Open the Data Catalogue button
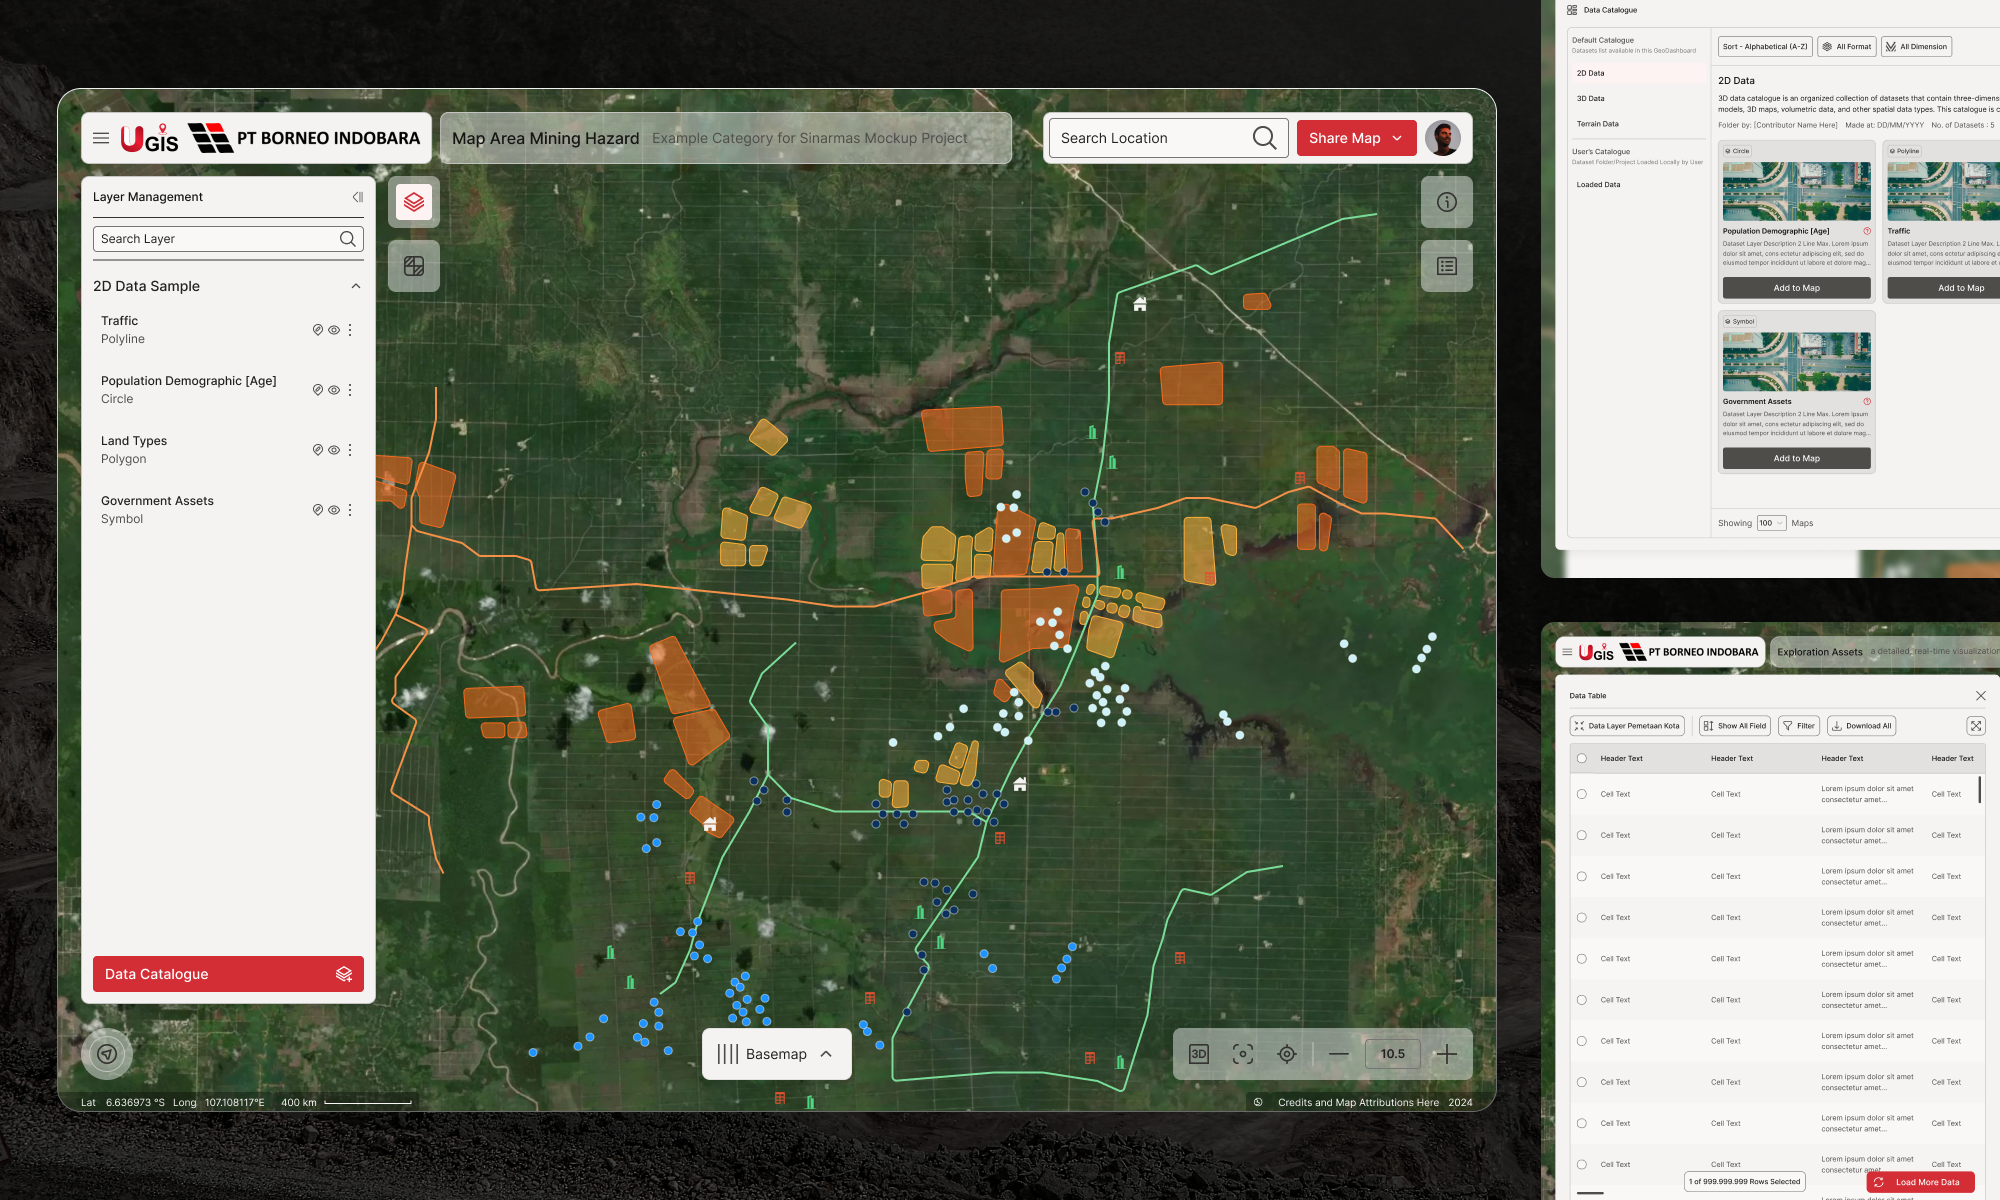Image resolution: width=2000 pixels, height=1200 pixels. 228,974
